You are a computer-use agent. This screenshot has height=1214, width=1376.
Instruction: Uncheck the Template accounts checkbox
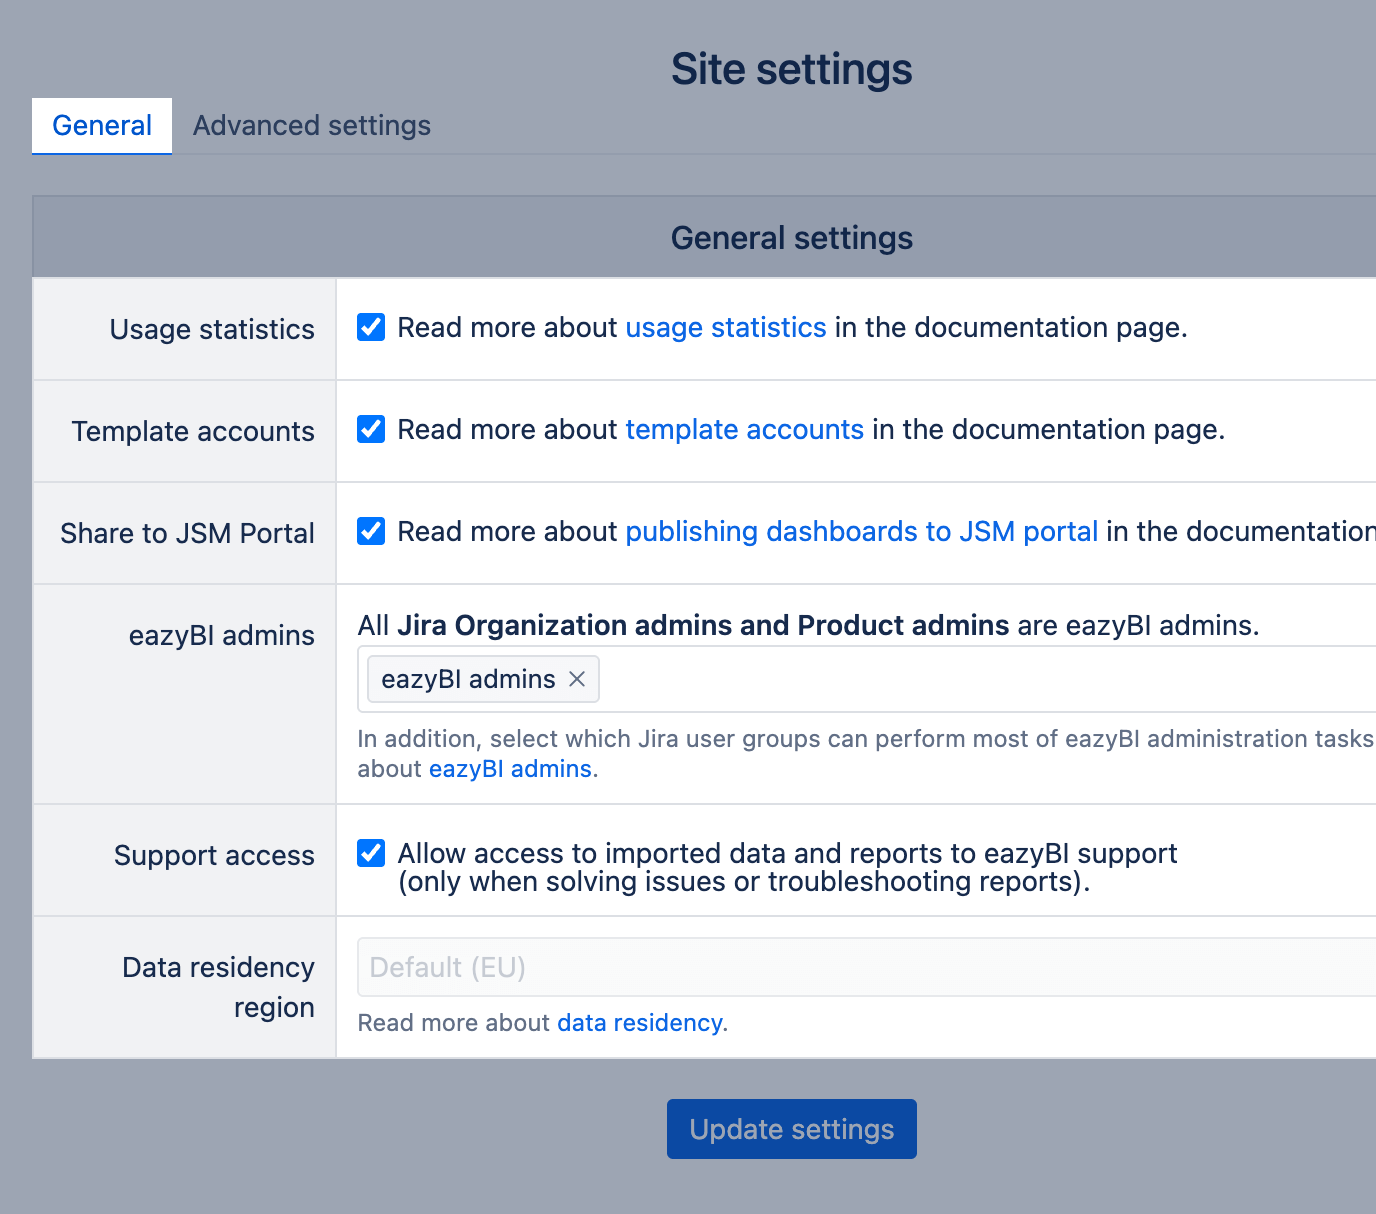pos(371,429)
